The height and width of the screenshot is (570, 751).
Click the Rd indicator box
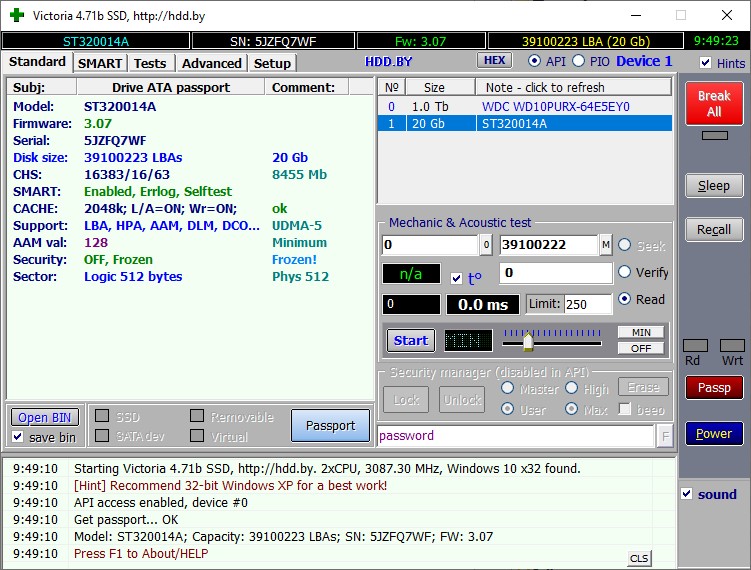click(x=695, y=345)
